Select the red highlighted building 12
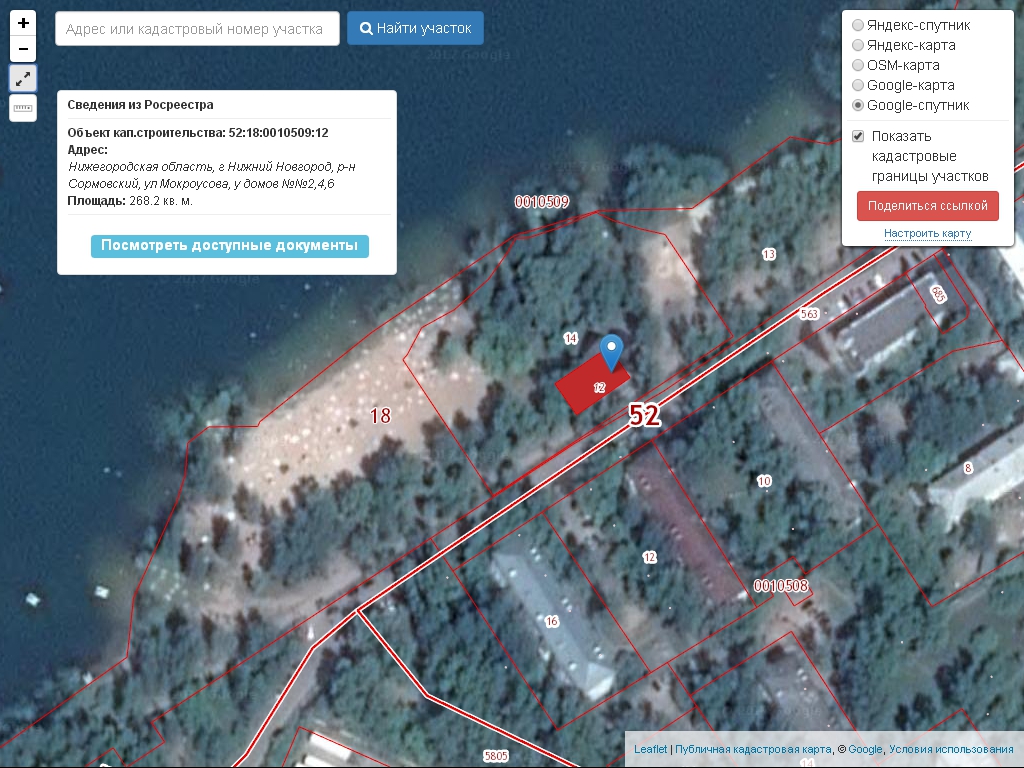 click(x=592, y=383)
